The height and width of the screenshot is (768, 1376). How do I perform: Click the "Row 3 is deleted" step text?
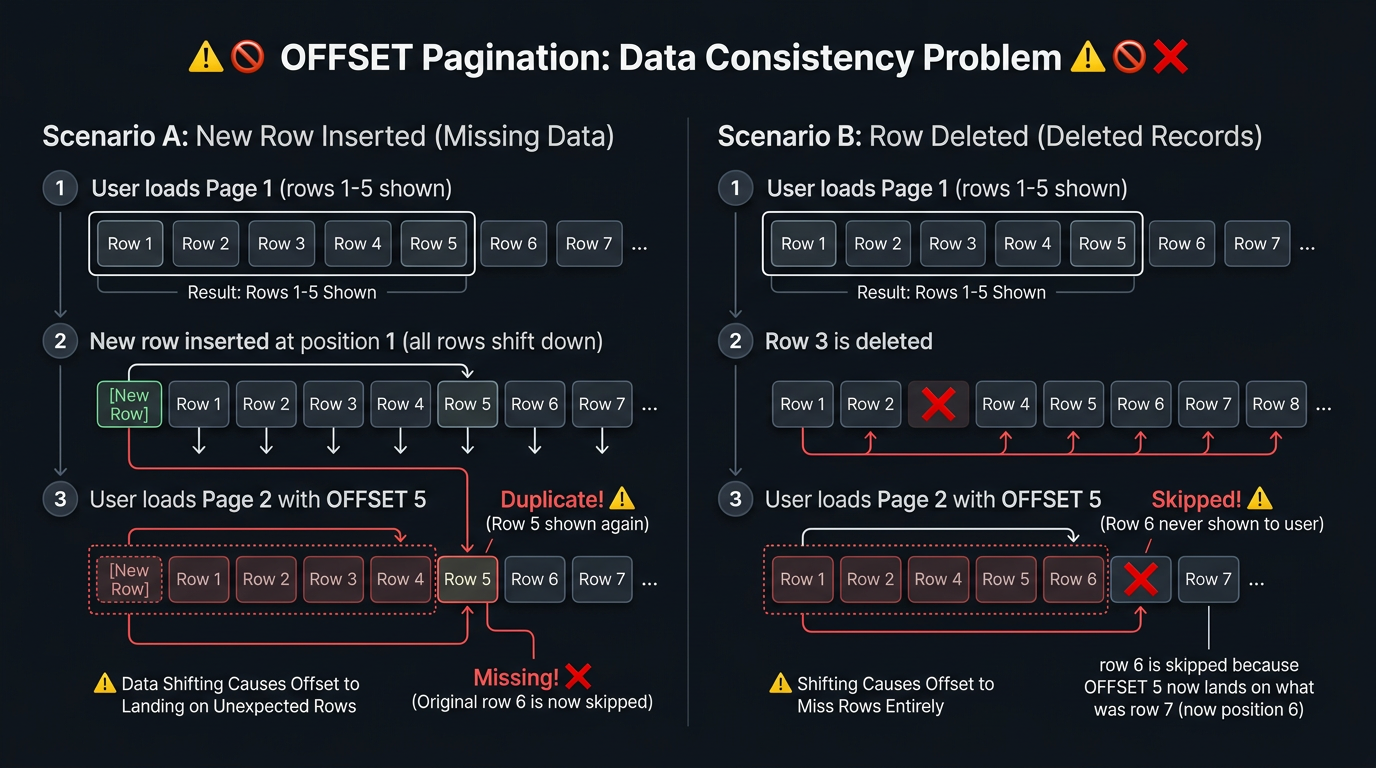[848, 341]
